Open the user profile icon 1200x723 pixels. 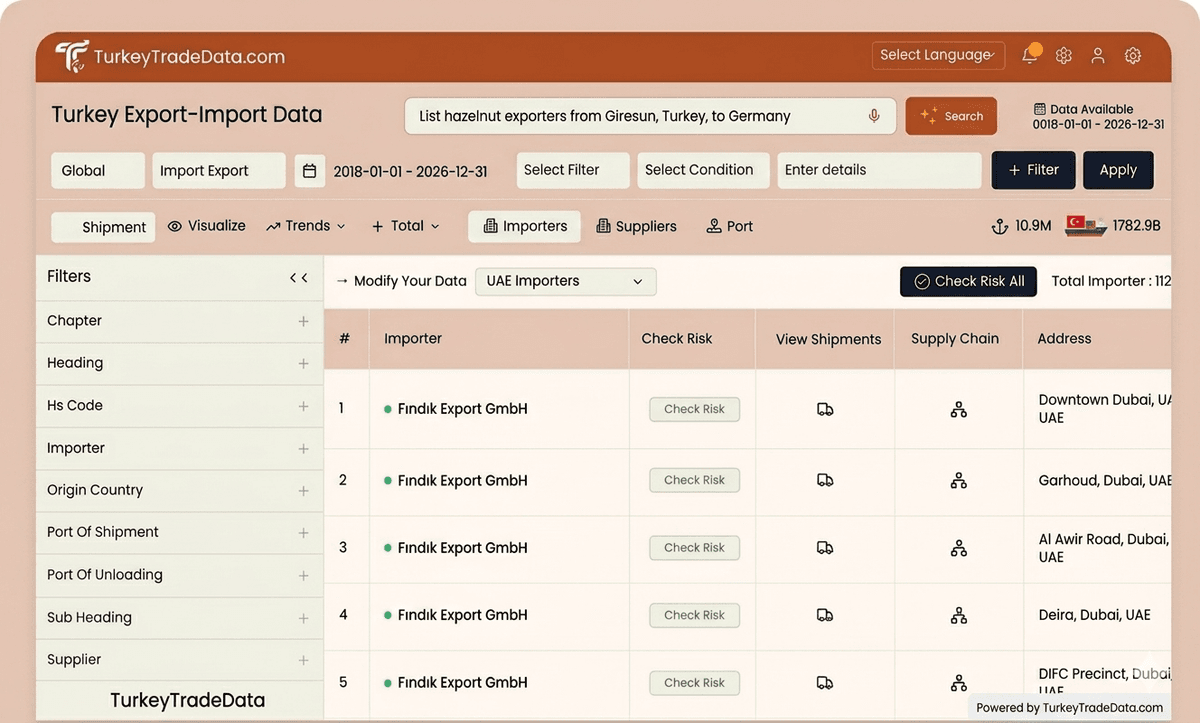(1098, 56)
